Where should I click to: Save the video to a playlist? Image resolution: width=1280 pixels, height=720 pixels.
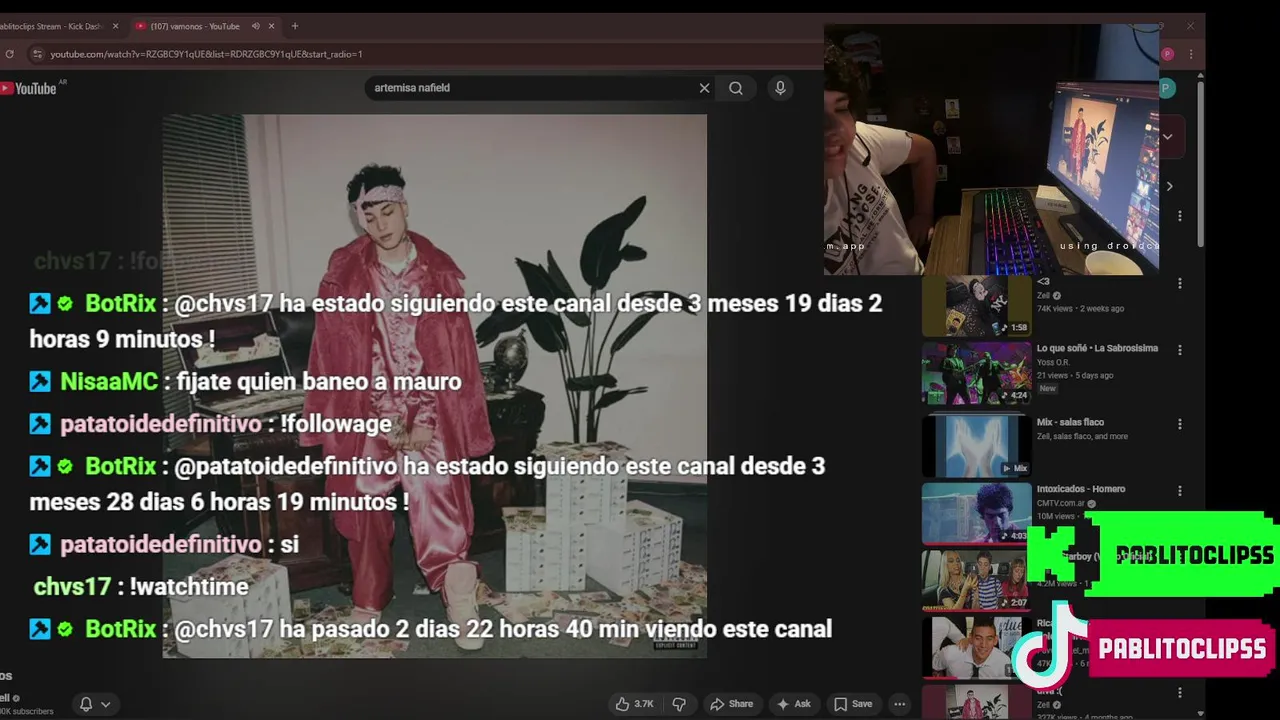(x=853, y=704)
